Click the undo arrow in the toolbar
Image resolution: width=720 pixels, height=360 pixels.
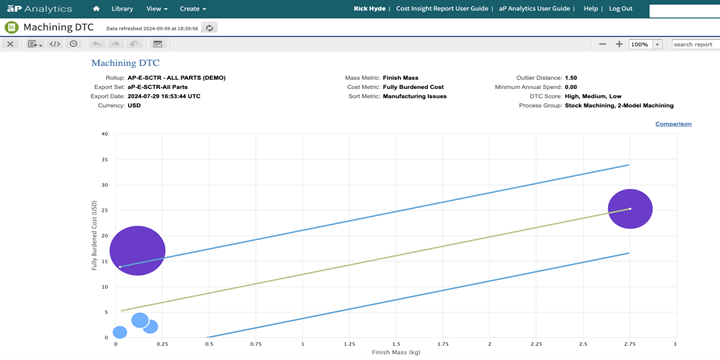point(96,44)
